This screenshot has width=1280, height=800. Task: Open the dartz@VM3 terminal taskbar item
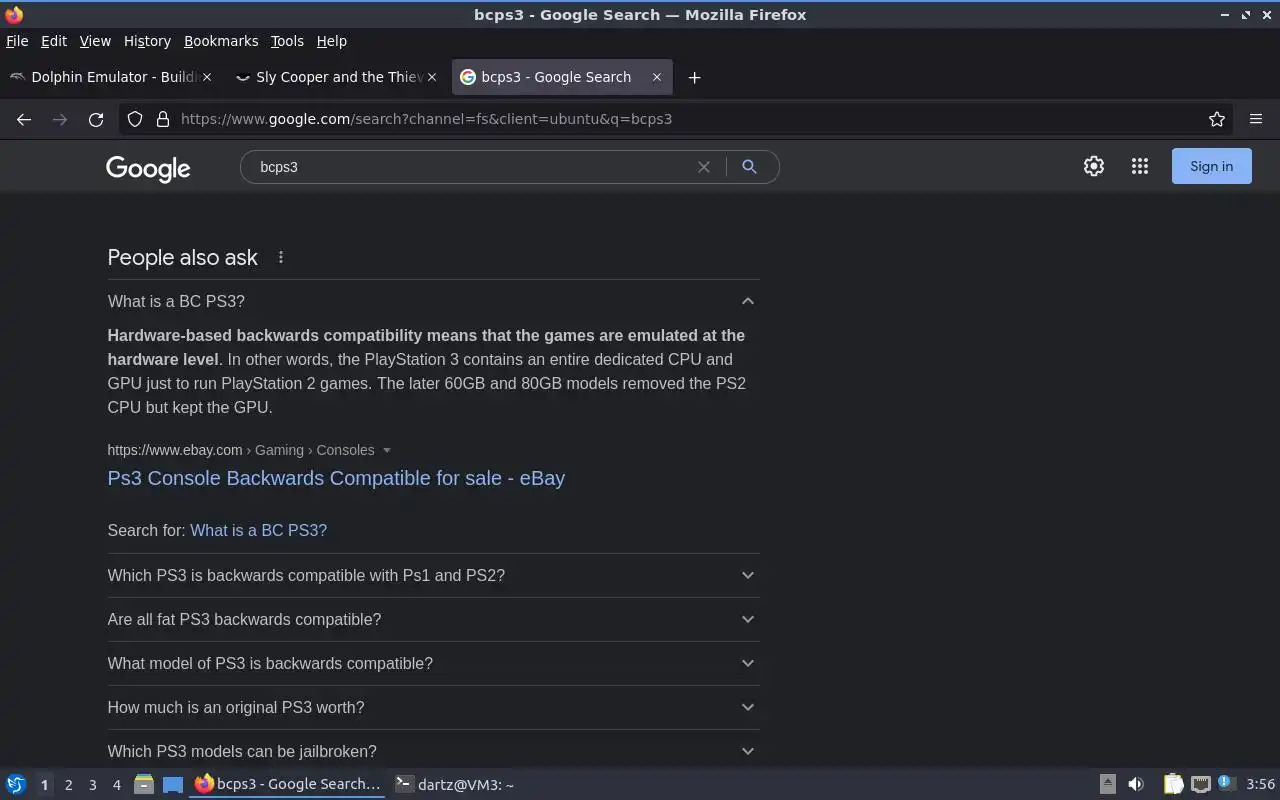455,784
